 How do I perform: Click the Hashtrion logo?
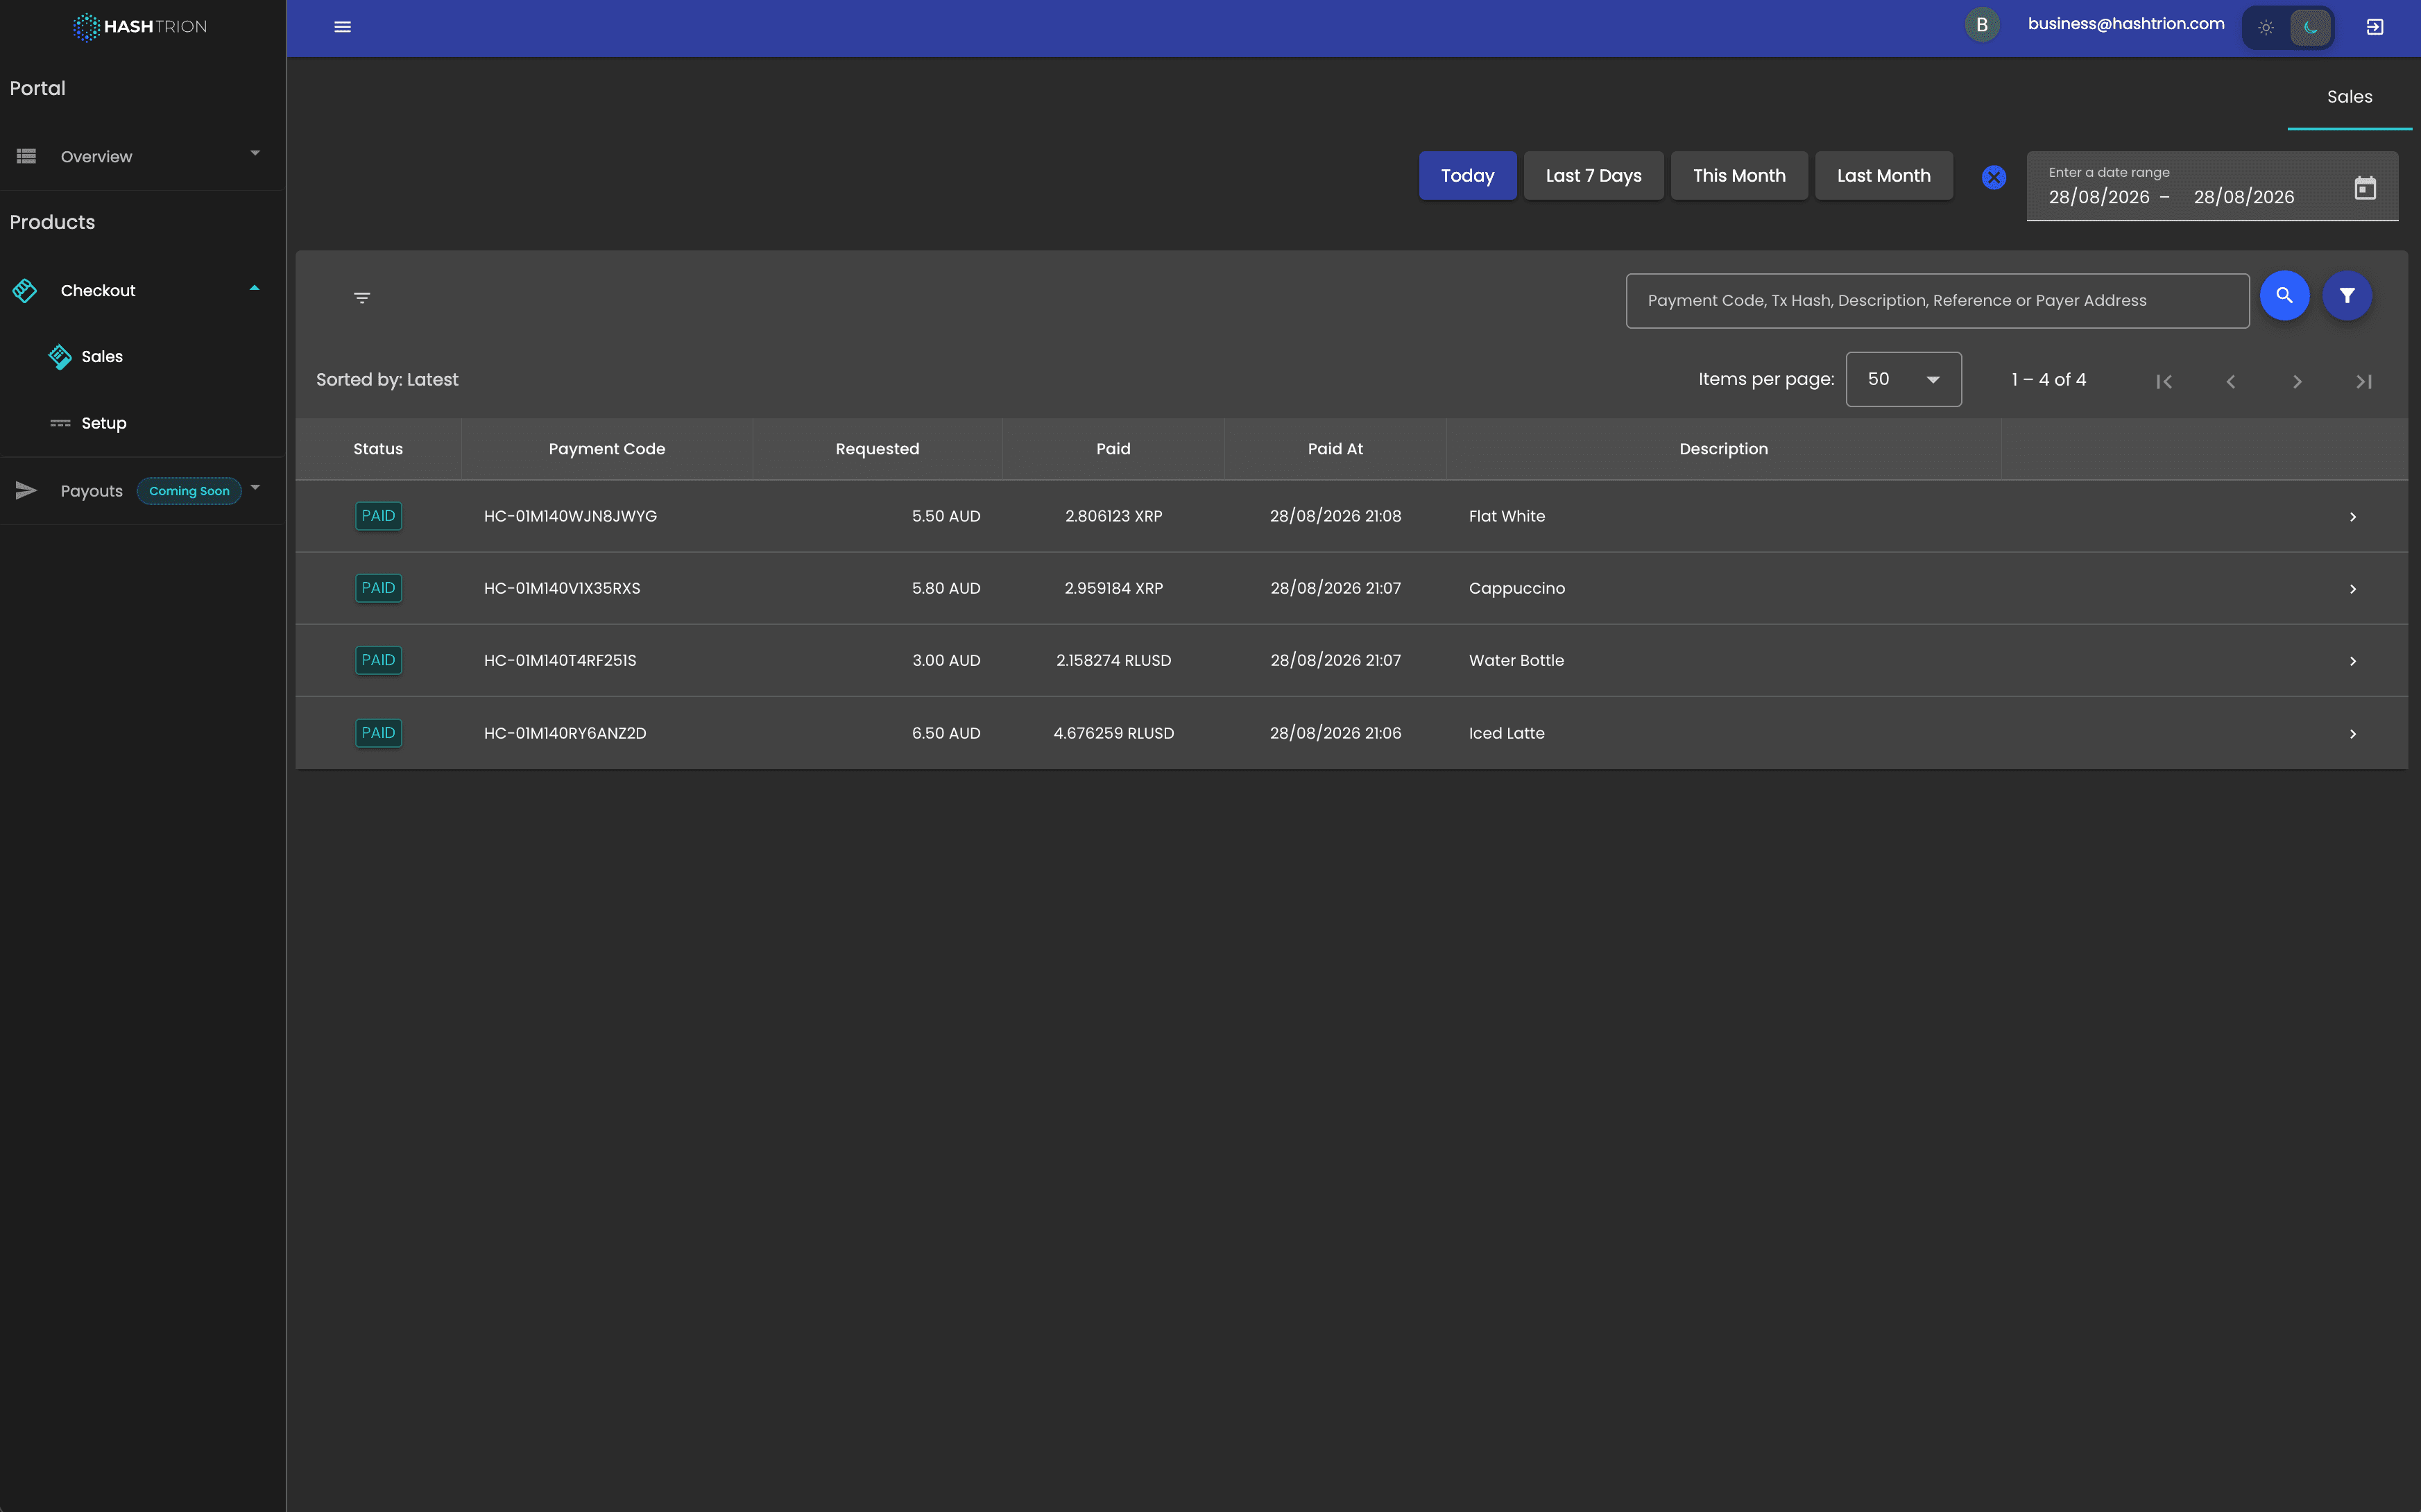click(140, 27)
